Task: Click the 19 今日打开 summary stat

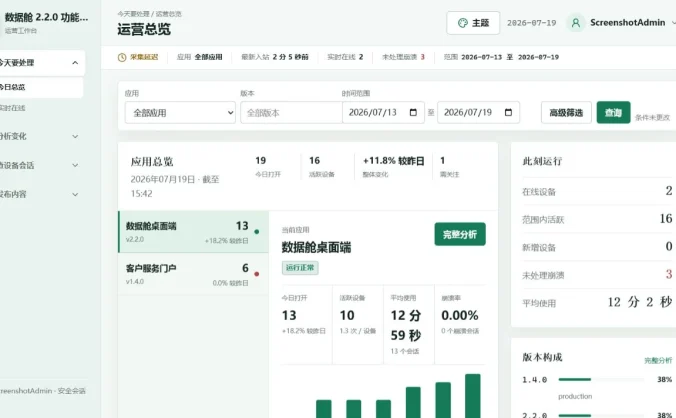Action: click(x=268, y=166)
